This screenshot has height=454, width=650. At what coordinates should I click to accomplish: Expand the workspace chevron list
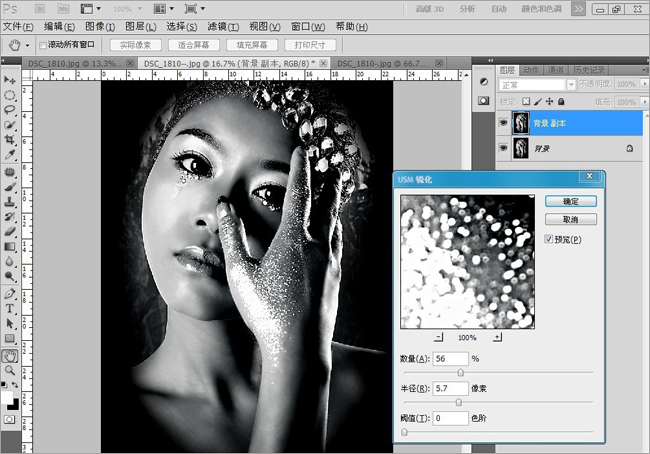pos(578,9)
